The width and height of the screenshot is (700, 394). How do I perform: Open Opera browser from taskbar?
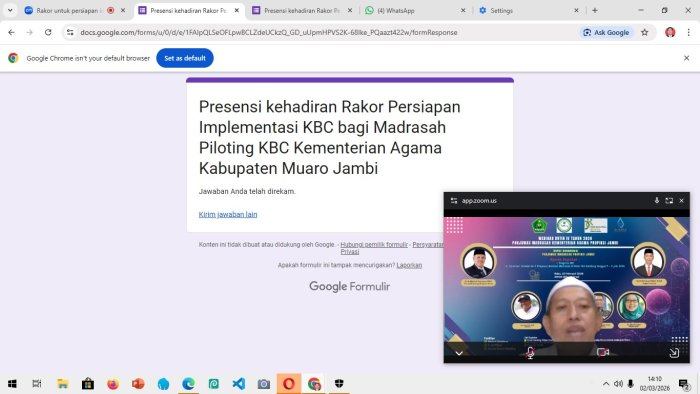[289, 384]
